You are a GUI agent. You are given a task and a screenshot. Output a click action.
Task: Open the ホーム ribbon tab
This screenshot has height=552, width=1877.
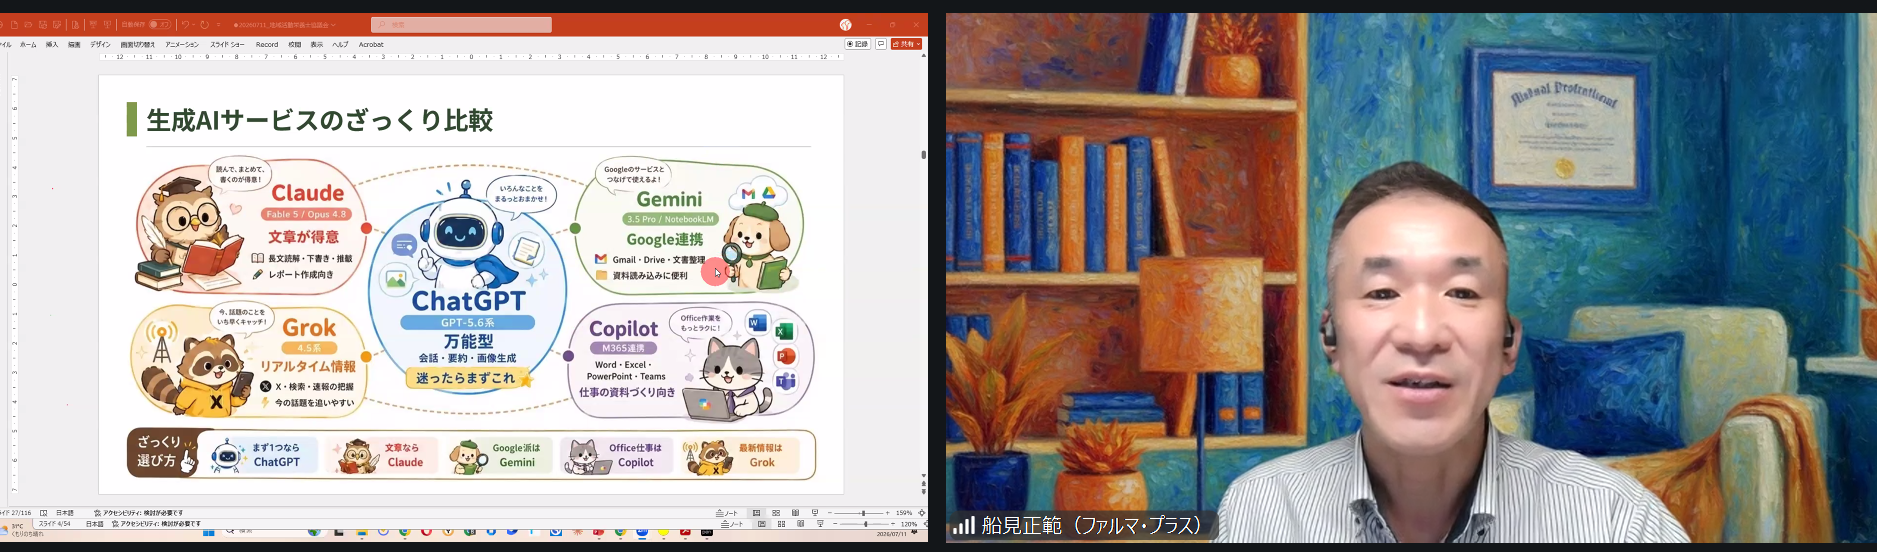point(28,45)
